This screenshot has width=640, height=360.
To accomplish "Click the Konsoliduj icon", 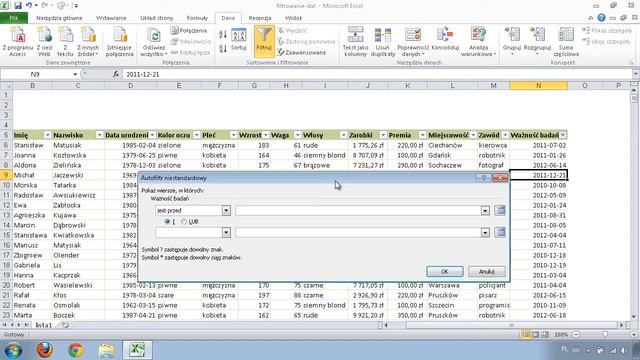I will pos(445,40).
